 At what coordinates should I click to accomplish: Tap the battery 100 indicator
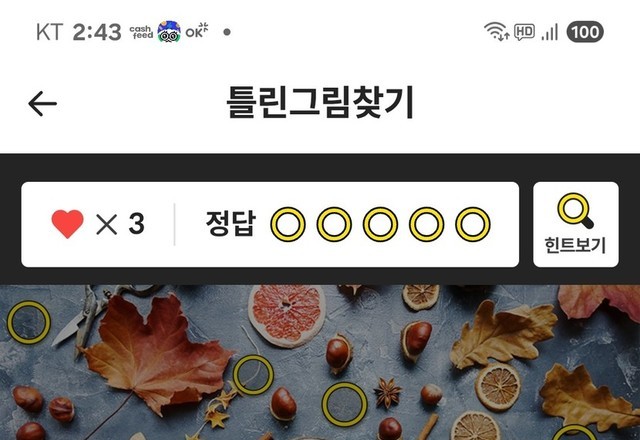(585, 32)
